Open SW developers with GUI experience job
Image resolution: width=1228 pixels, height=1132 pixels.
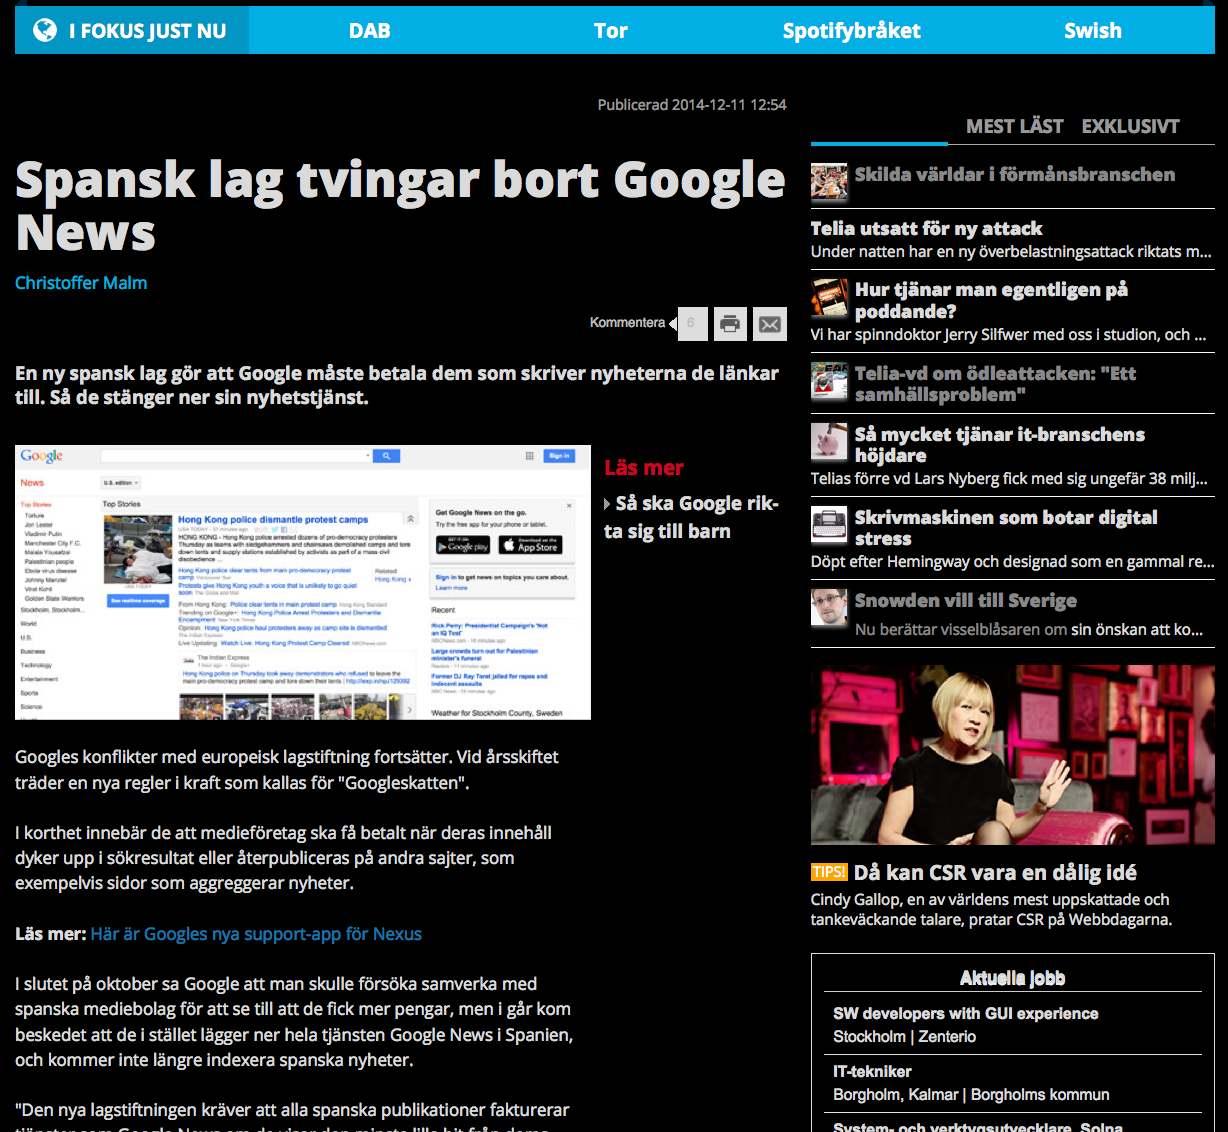(965, 1014)
